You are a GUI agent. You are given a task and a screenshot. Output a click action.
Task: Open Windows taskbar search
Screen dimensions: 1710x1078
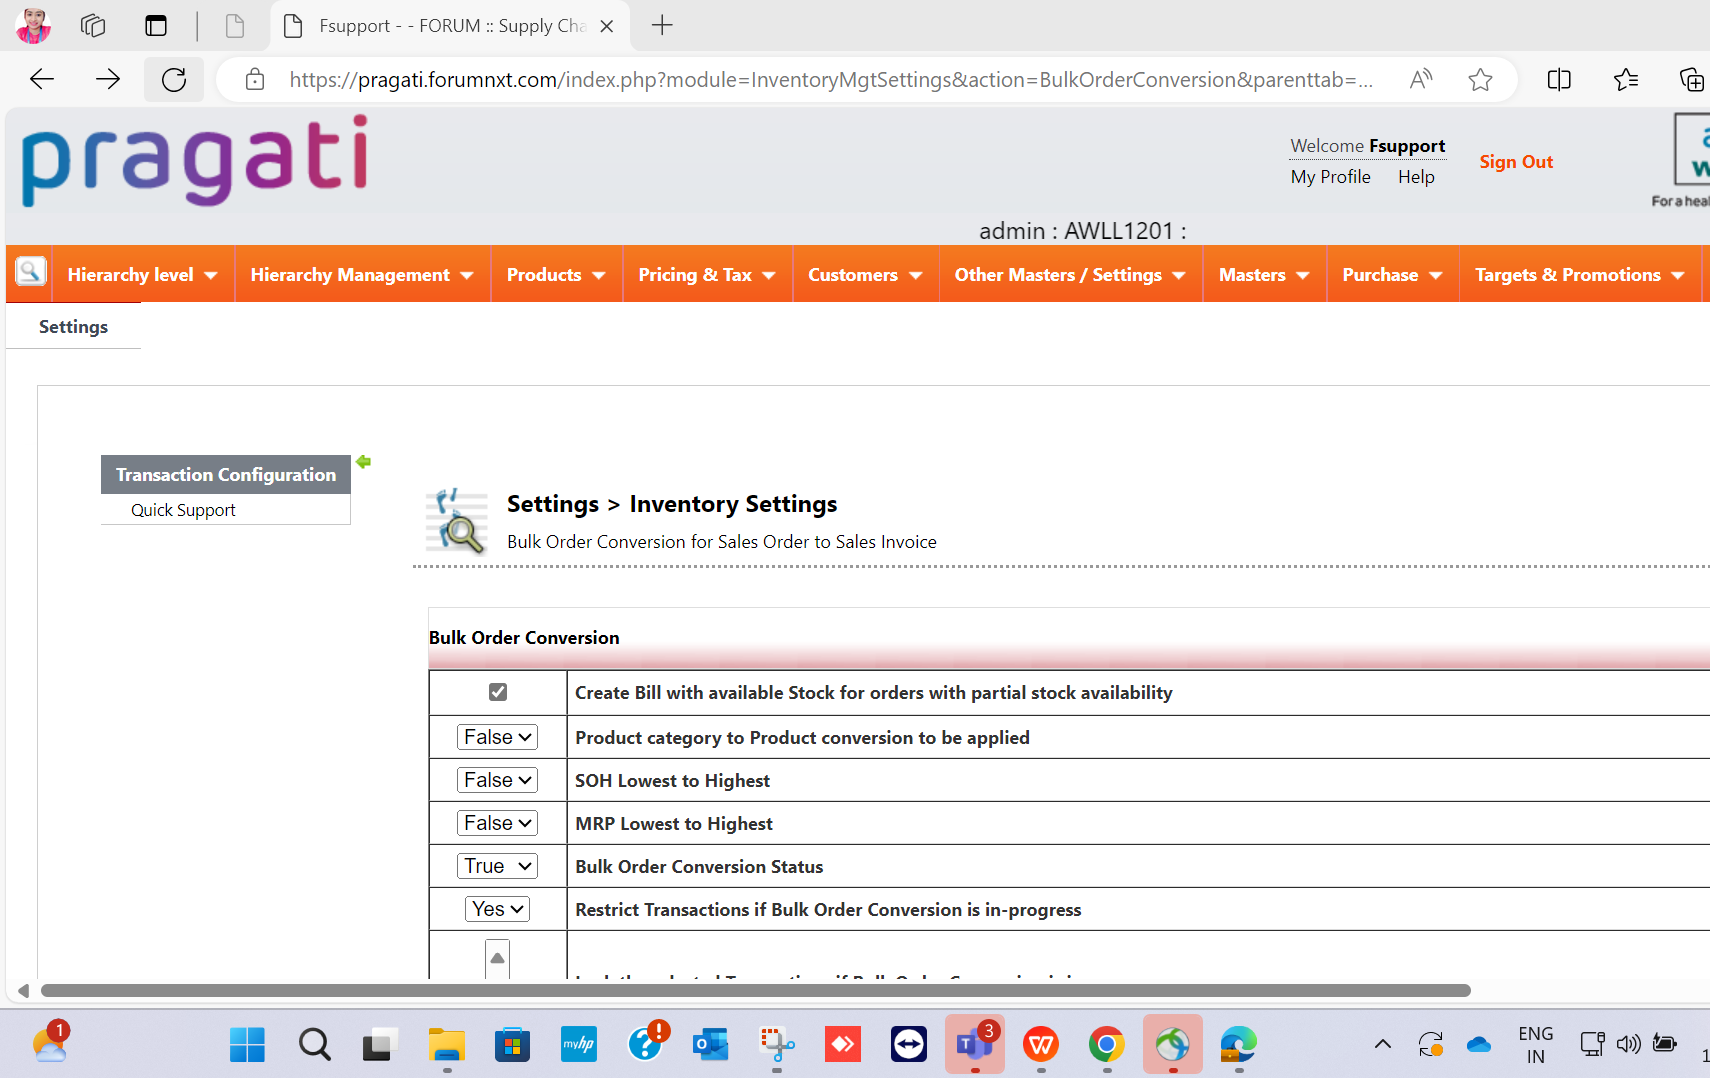tap(314, 1045)
